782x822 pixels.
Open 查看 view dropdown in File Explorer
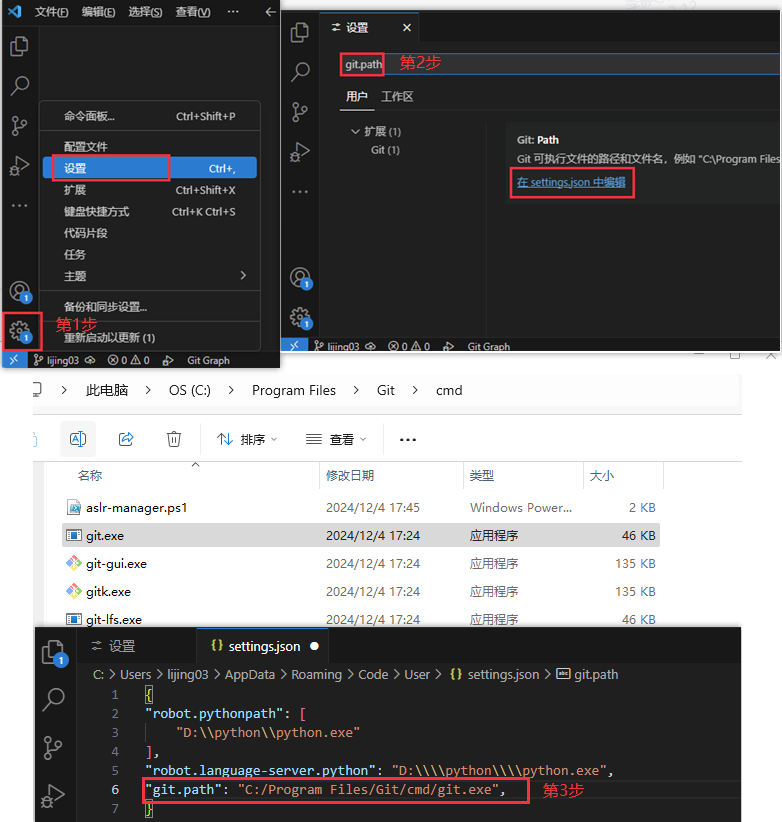336,439
